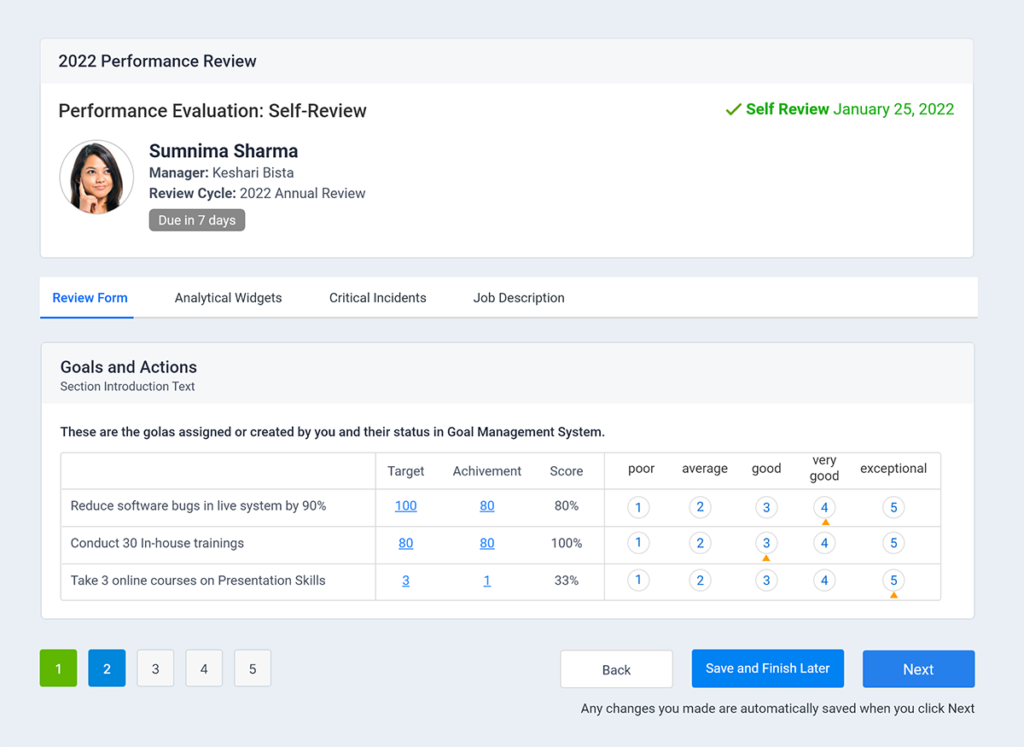Open Achievement link showing 1 course completed
1024x747 pixels.
click(x=487, y=580)
